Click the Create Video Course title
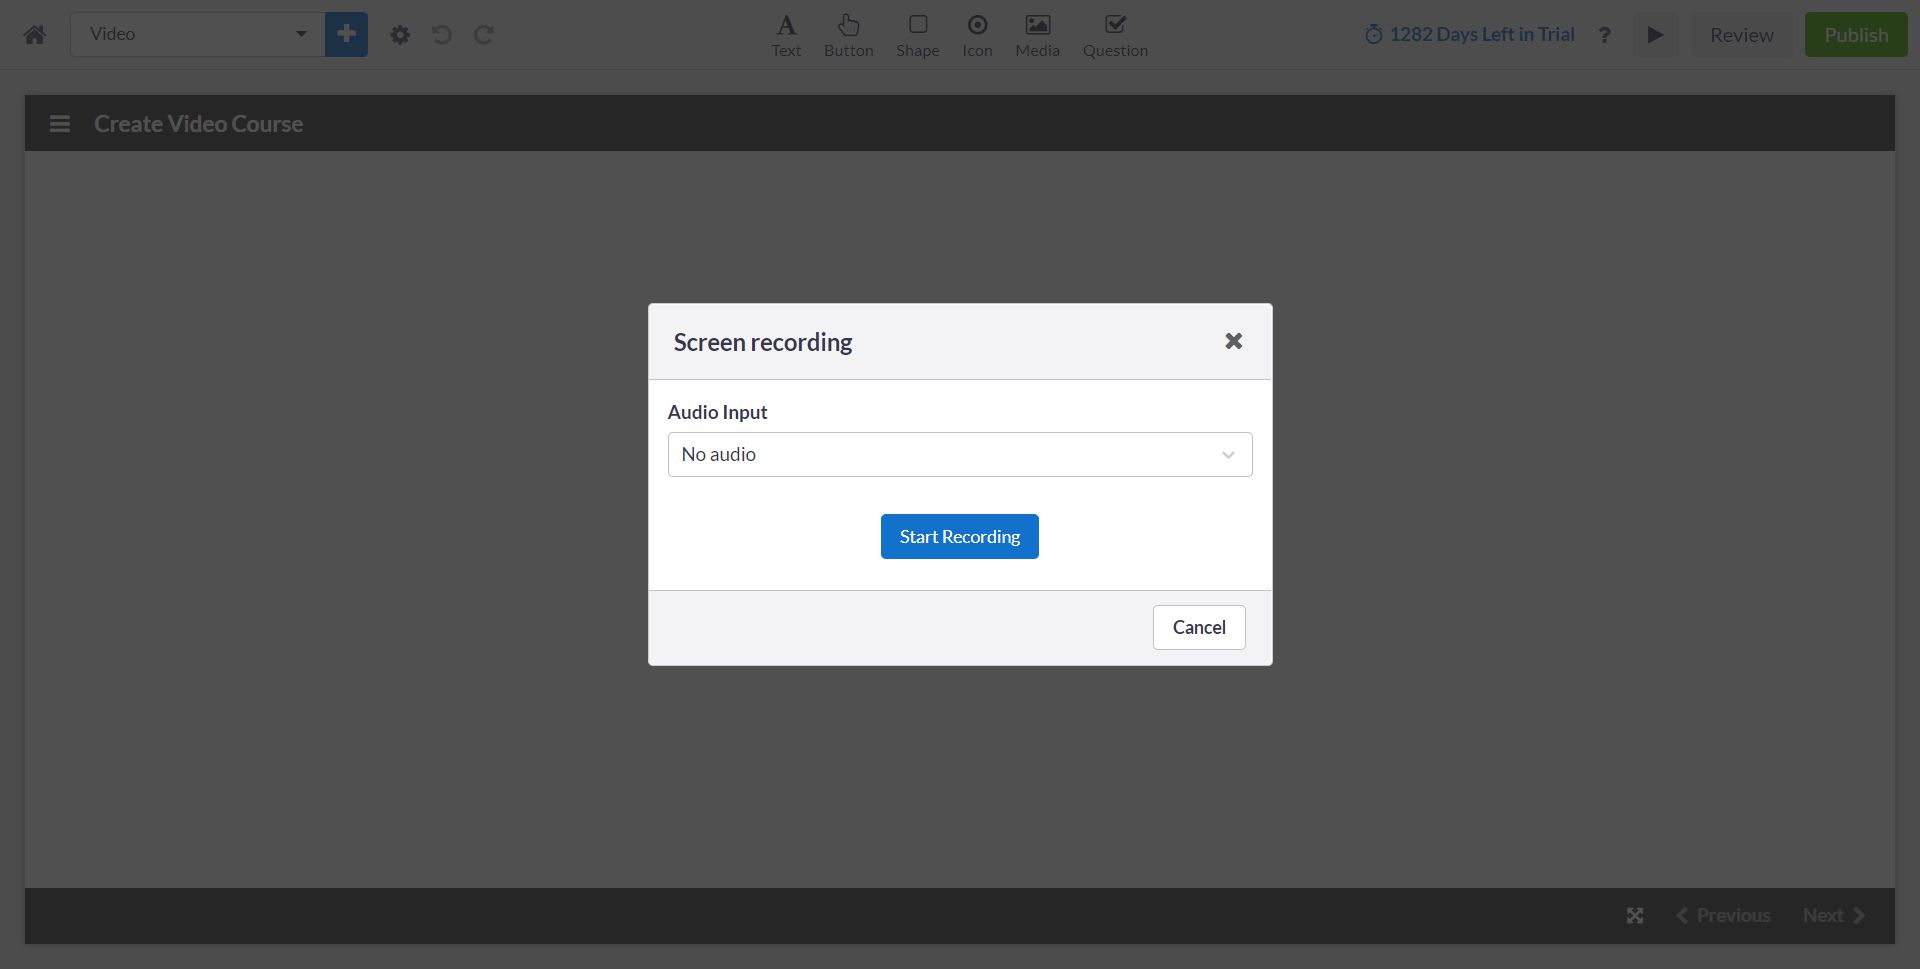Screen dimensions: 1920x969 199,124
